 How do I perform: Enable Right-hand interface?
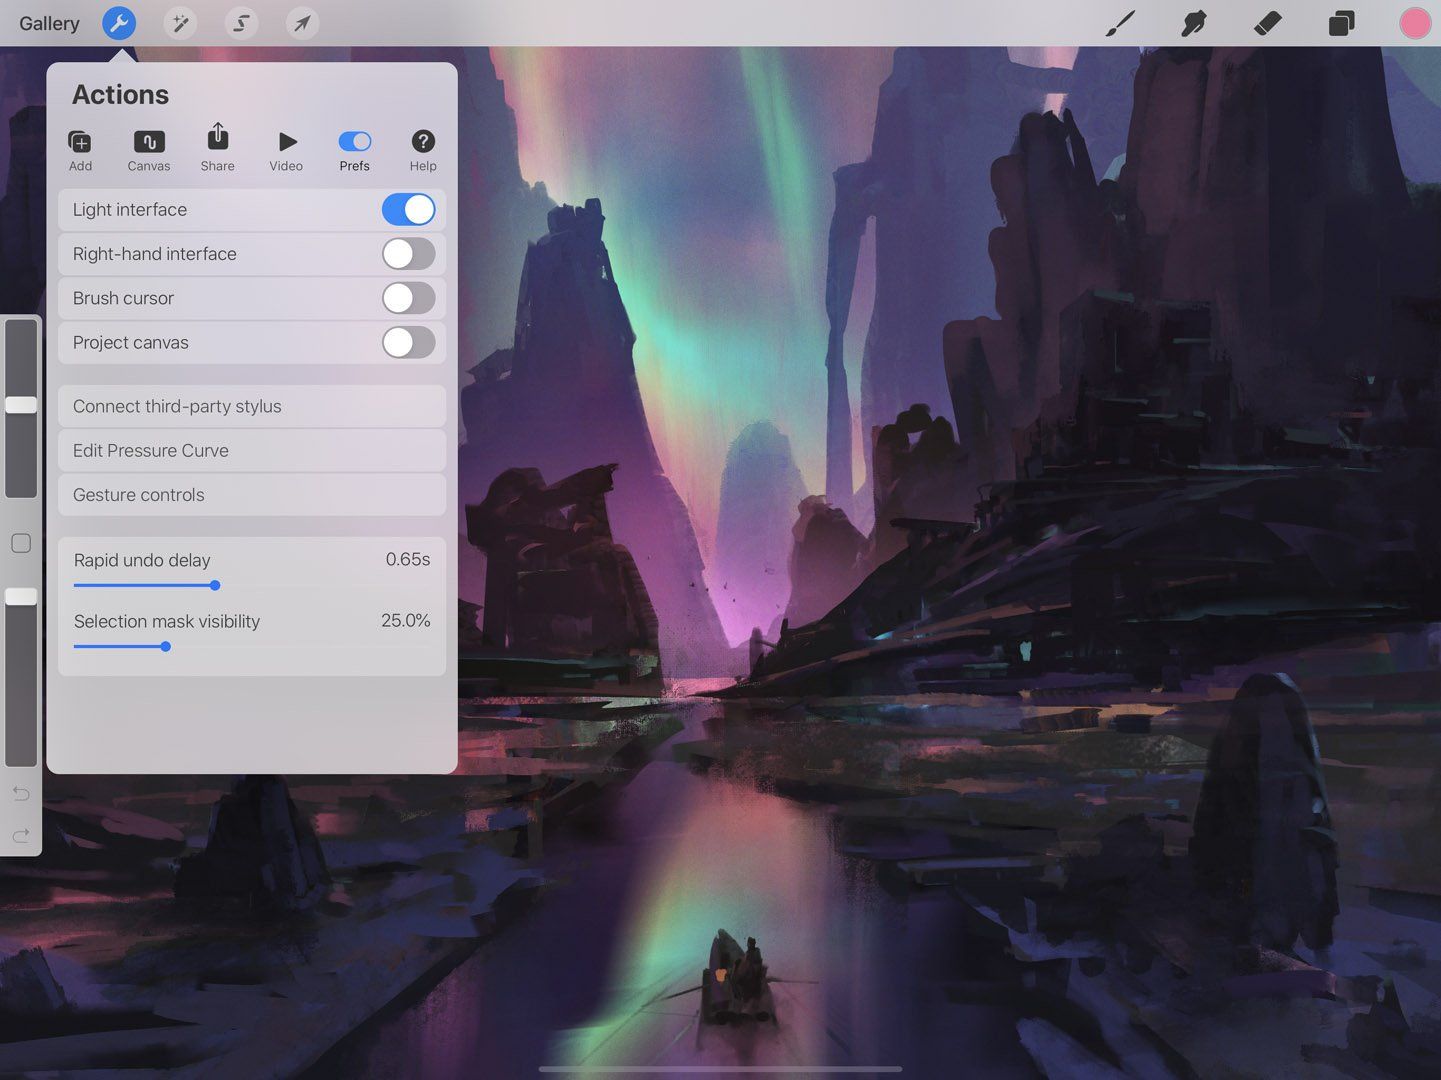coord(409,253)
